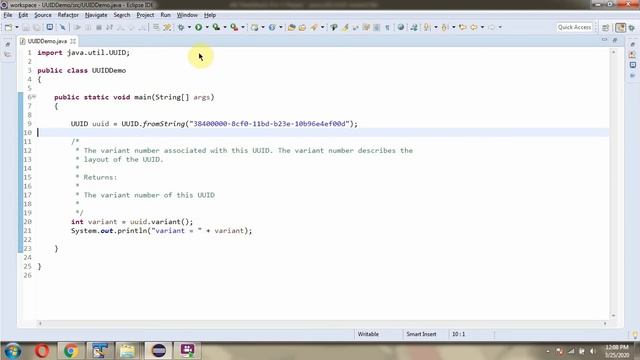Maximize the editor area
Viewport: 640px width, 360px height.
coord(615,40)
